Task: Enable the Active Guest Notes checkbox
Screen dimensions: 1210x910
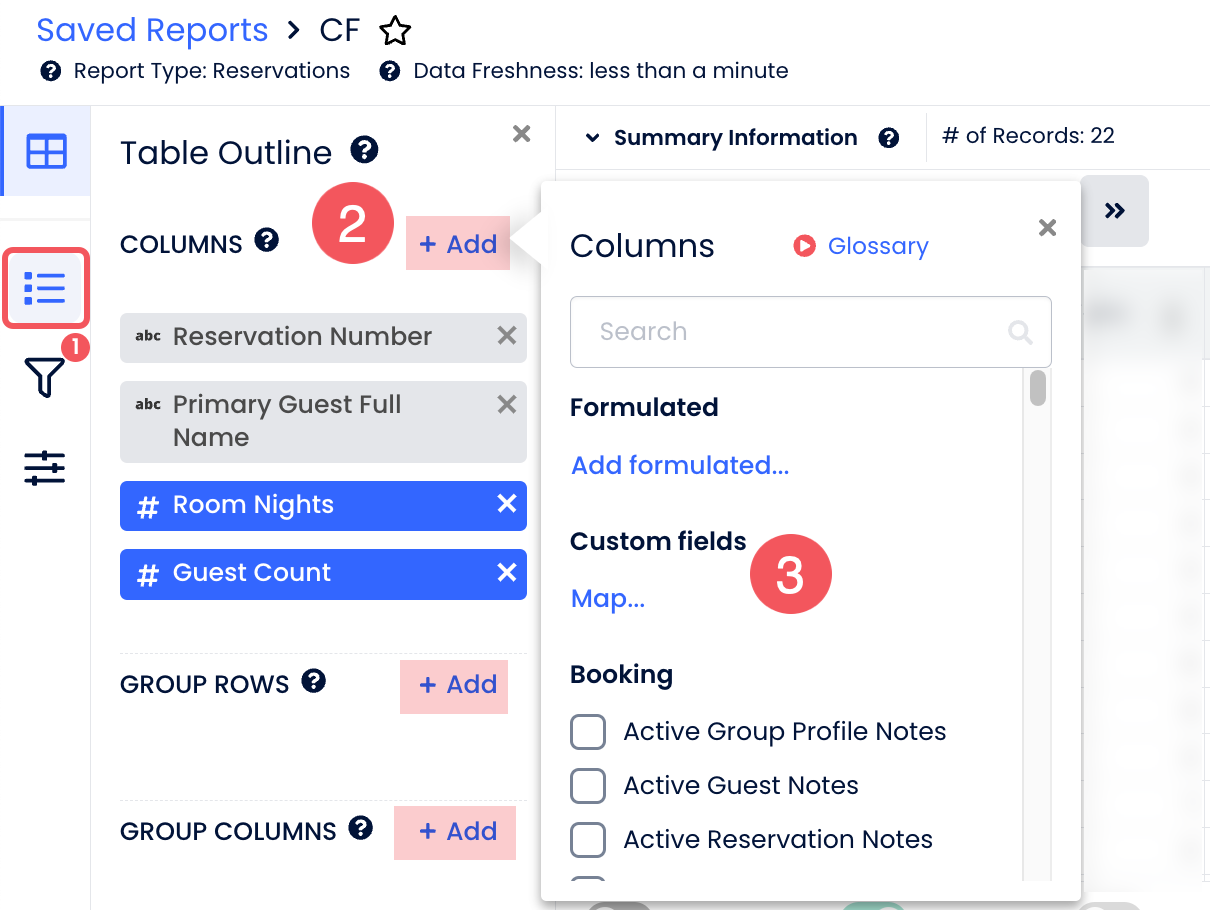Action: pos(588,786)
